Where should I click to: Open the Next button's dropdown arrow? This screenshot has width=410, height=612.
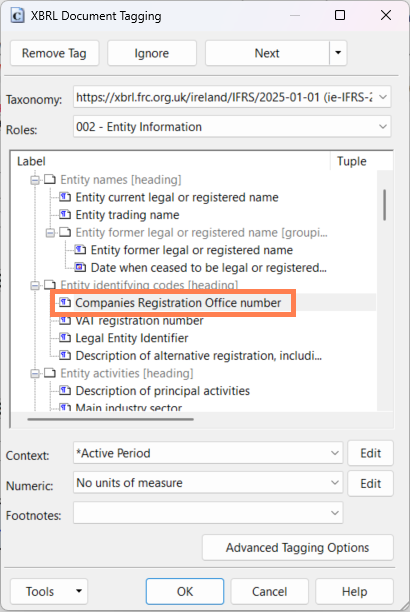(338, 53)
